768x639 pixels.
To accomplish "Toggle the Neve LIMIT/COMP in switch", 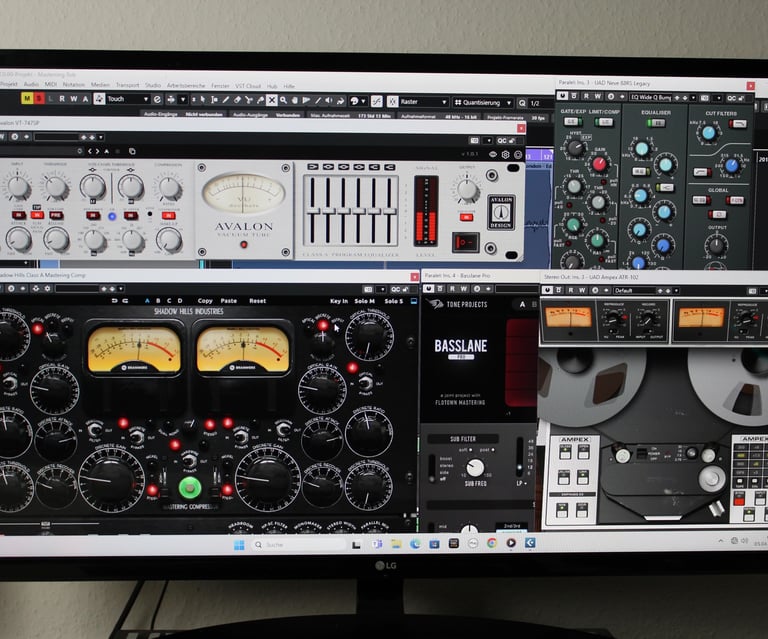I will click(x=604, y=121).
